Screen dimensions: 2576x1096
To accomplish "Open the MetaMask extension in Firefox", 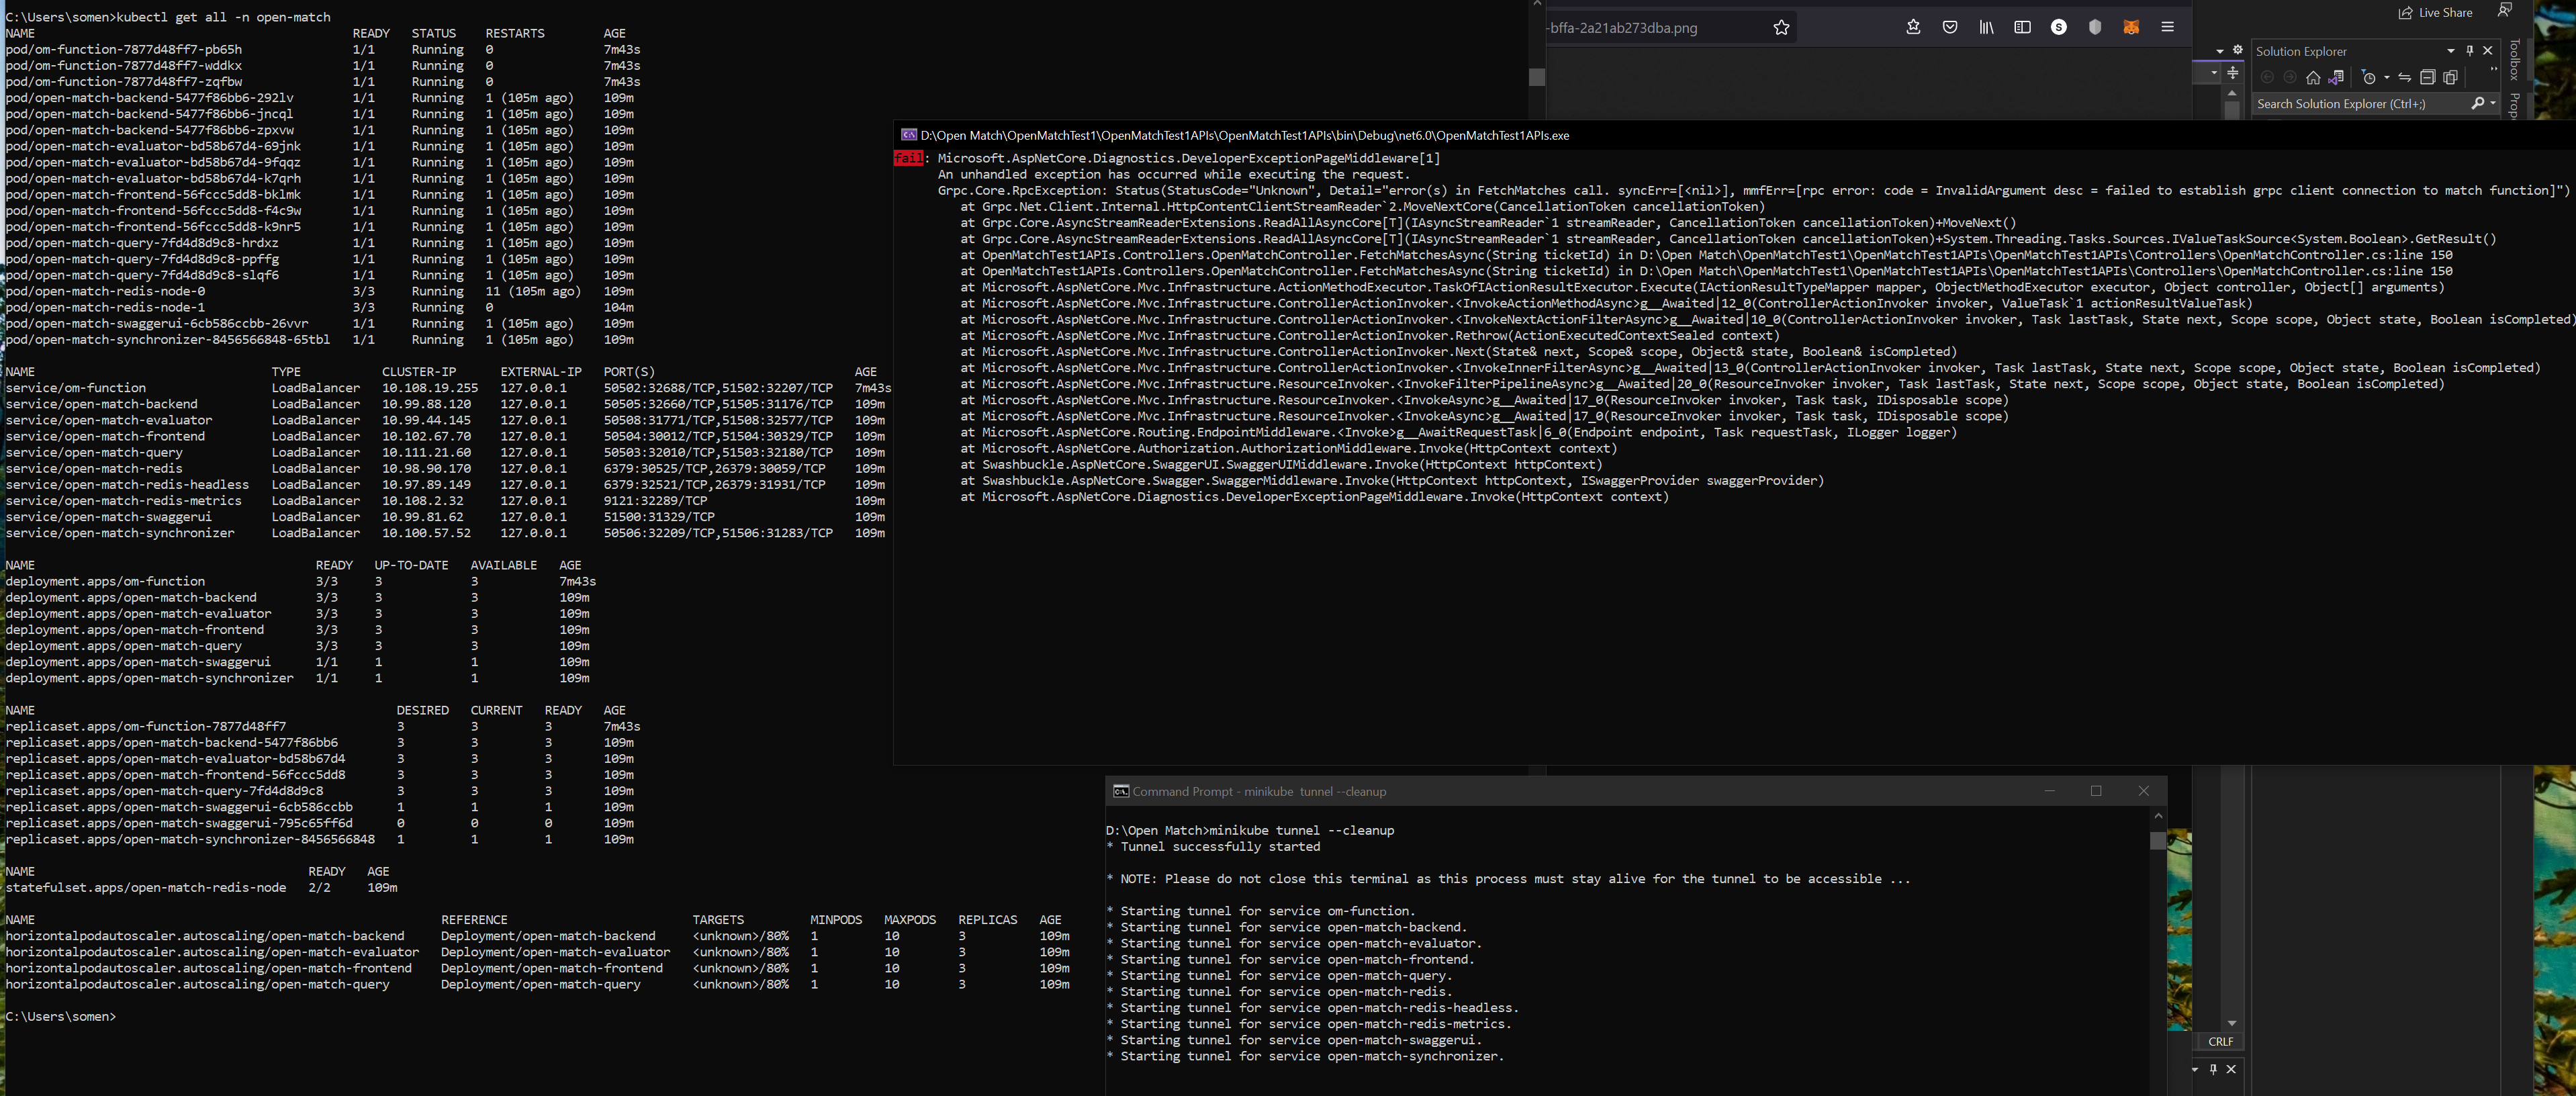I will click(x=2131, y=27).
